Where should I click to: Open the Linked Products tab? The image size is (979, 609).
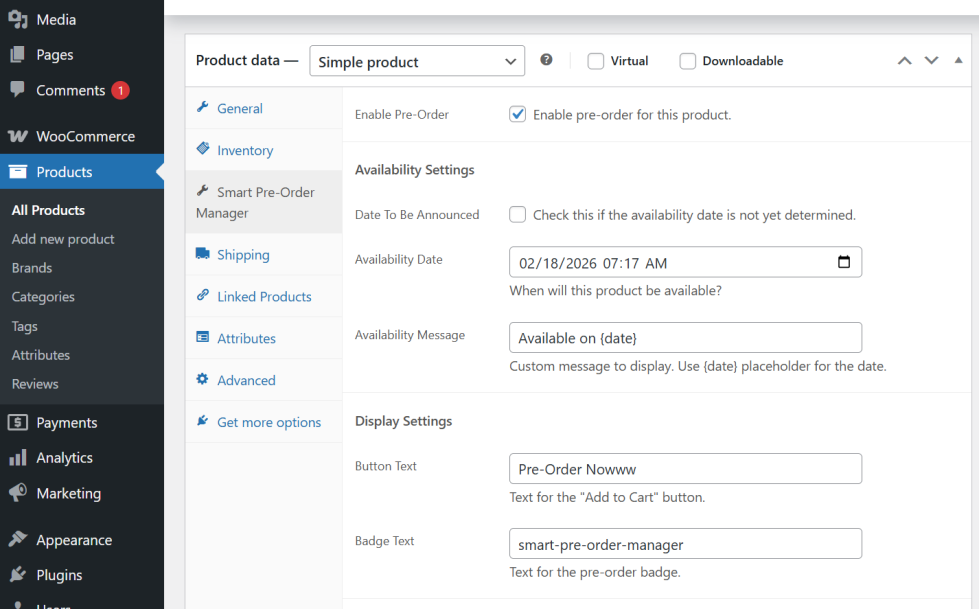[264, 296]
